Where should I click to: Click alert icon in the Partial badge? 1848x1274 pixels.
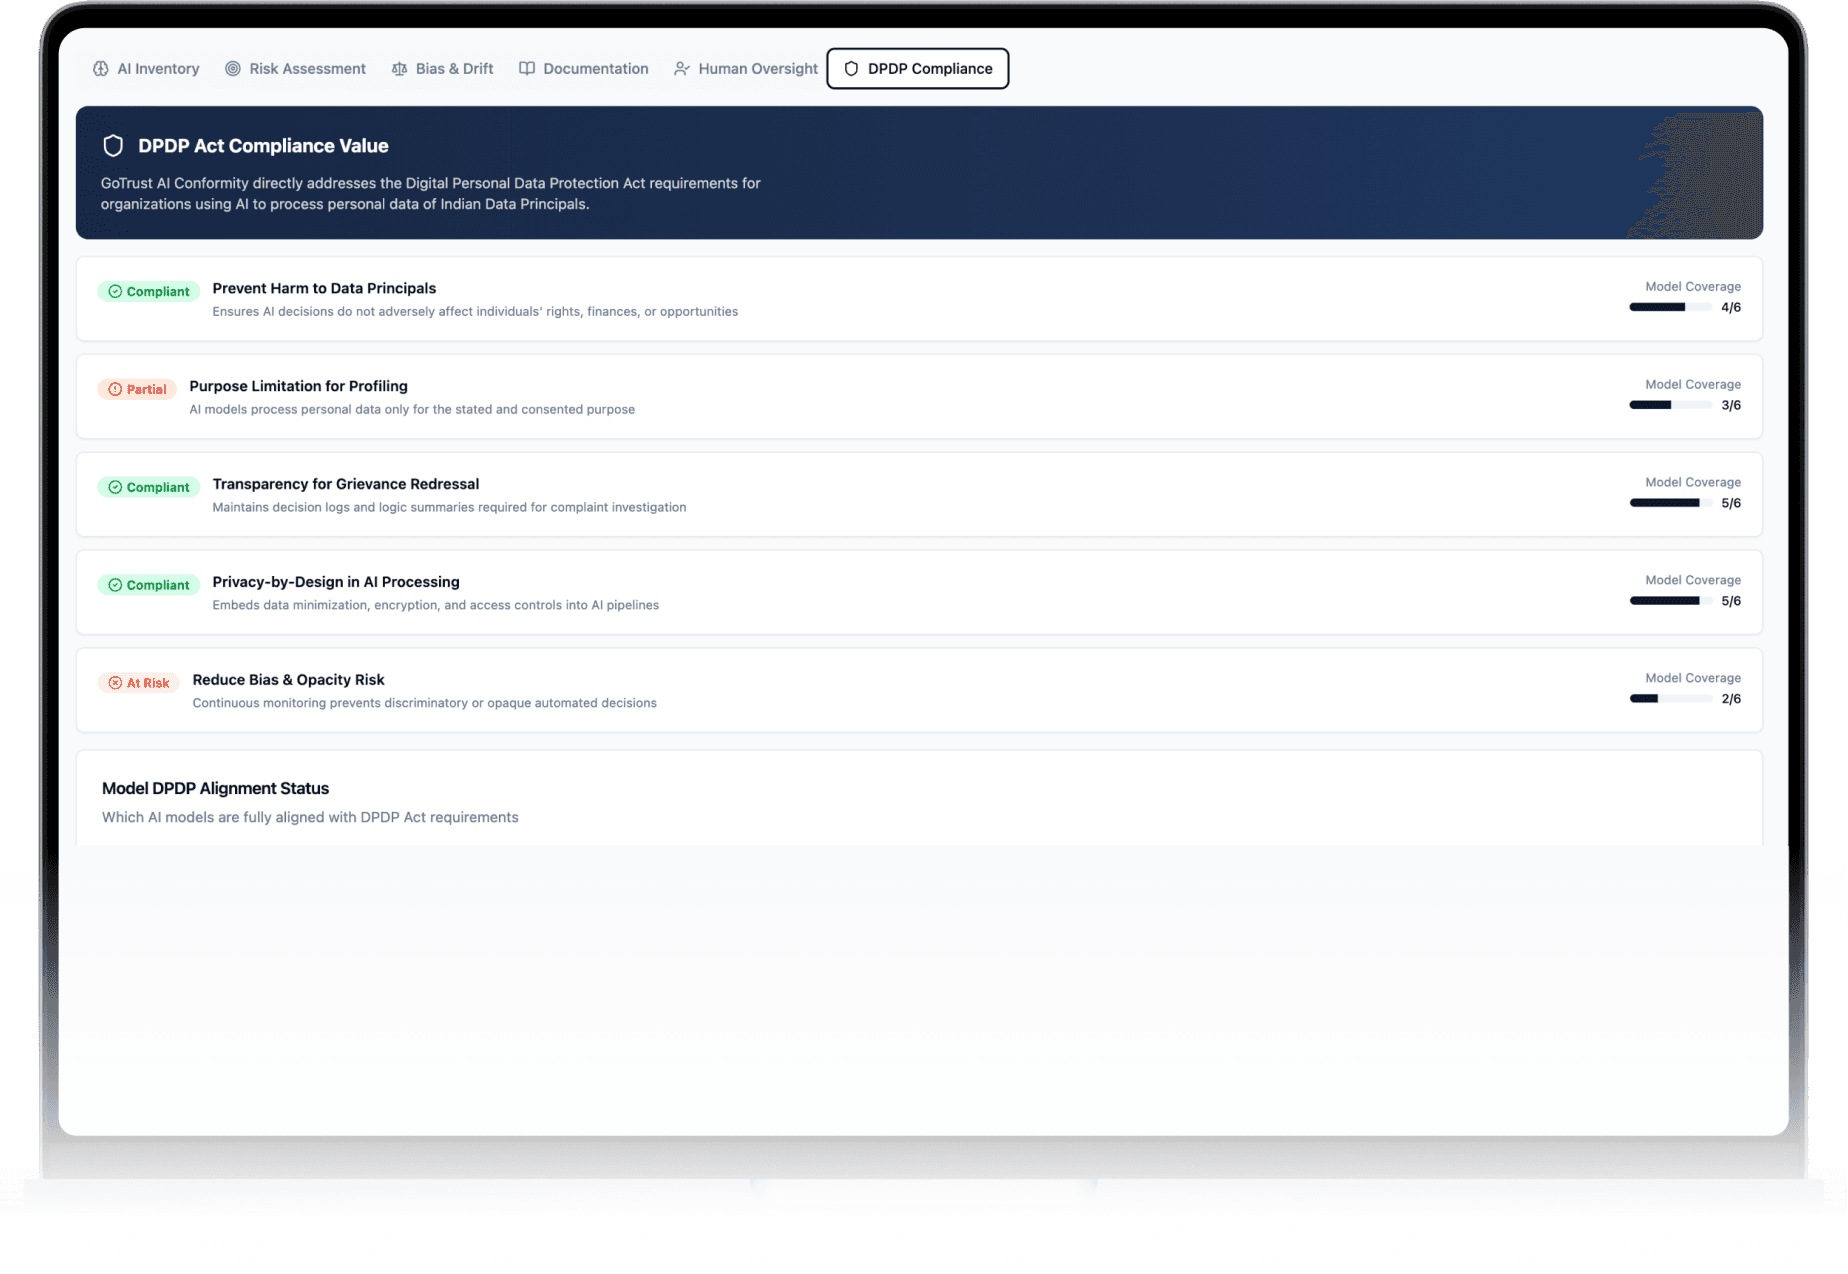point(115,390)
